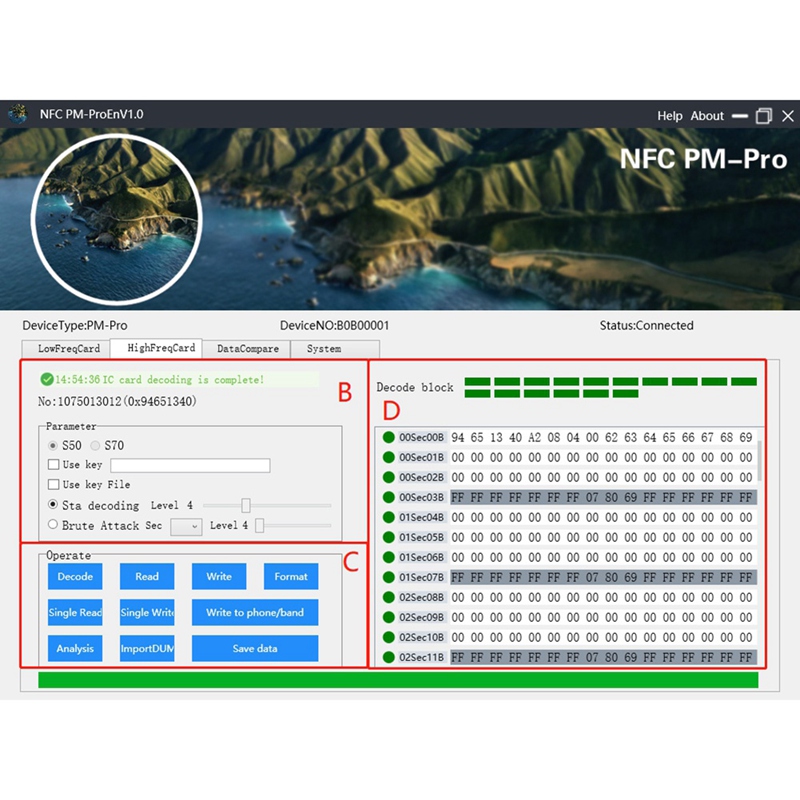The height and width of the screenshot is (800, 800).
Task: Click the Format button
Action: tap(291, 576)
